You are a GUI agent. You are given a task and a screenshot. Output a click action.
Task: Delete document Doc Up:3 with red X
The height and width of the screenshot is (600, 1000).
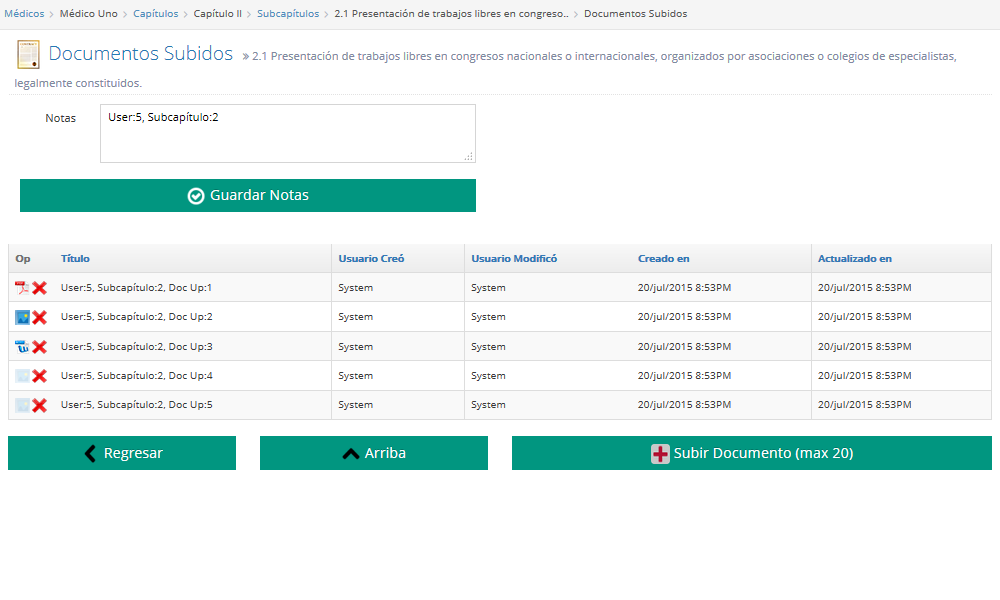(x=40, y=347)
